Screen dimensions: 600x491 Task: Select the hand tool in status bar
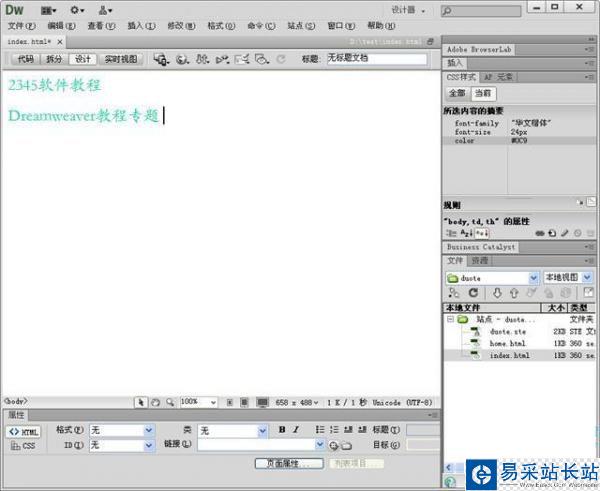(x=155, y=402)
